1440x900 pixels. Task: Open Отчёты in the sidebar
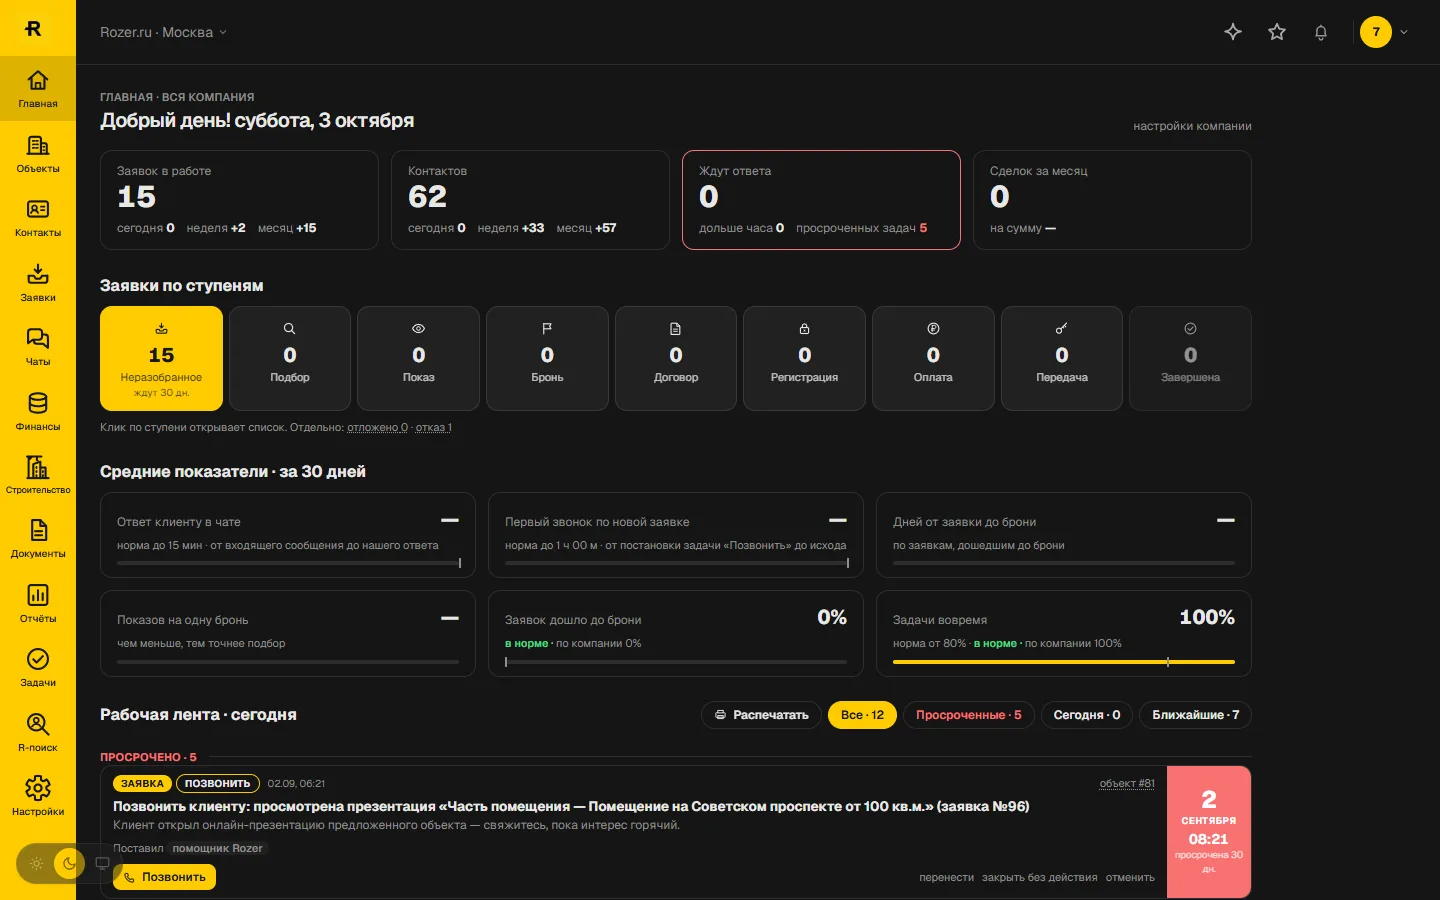[38, 603]
